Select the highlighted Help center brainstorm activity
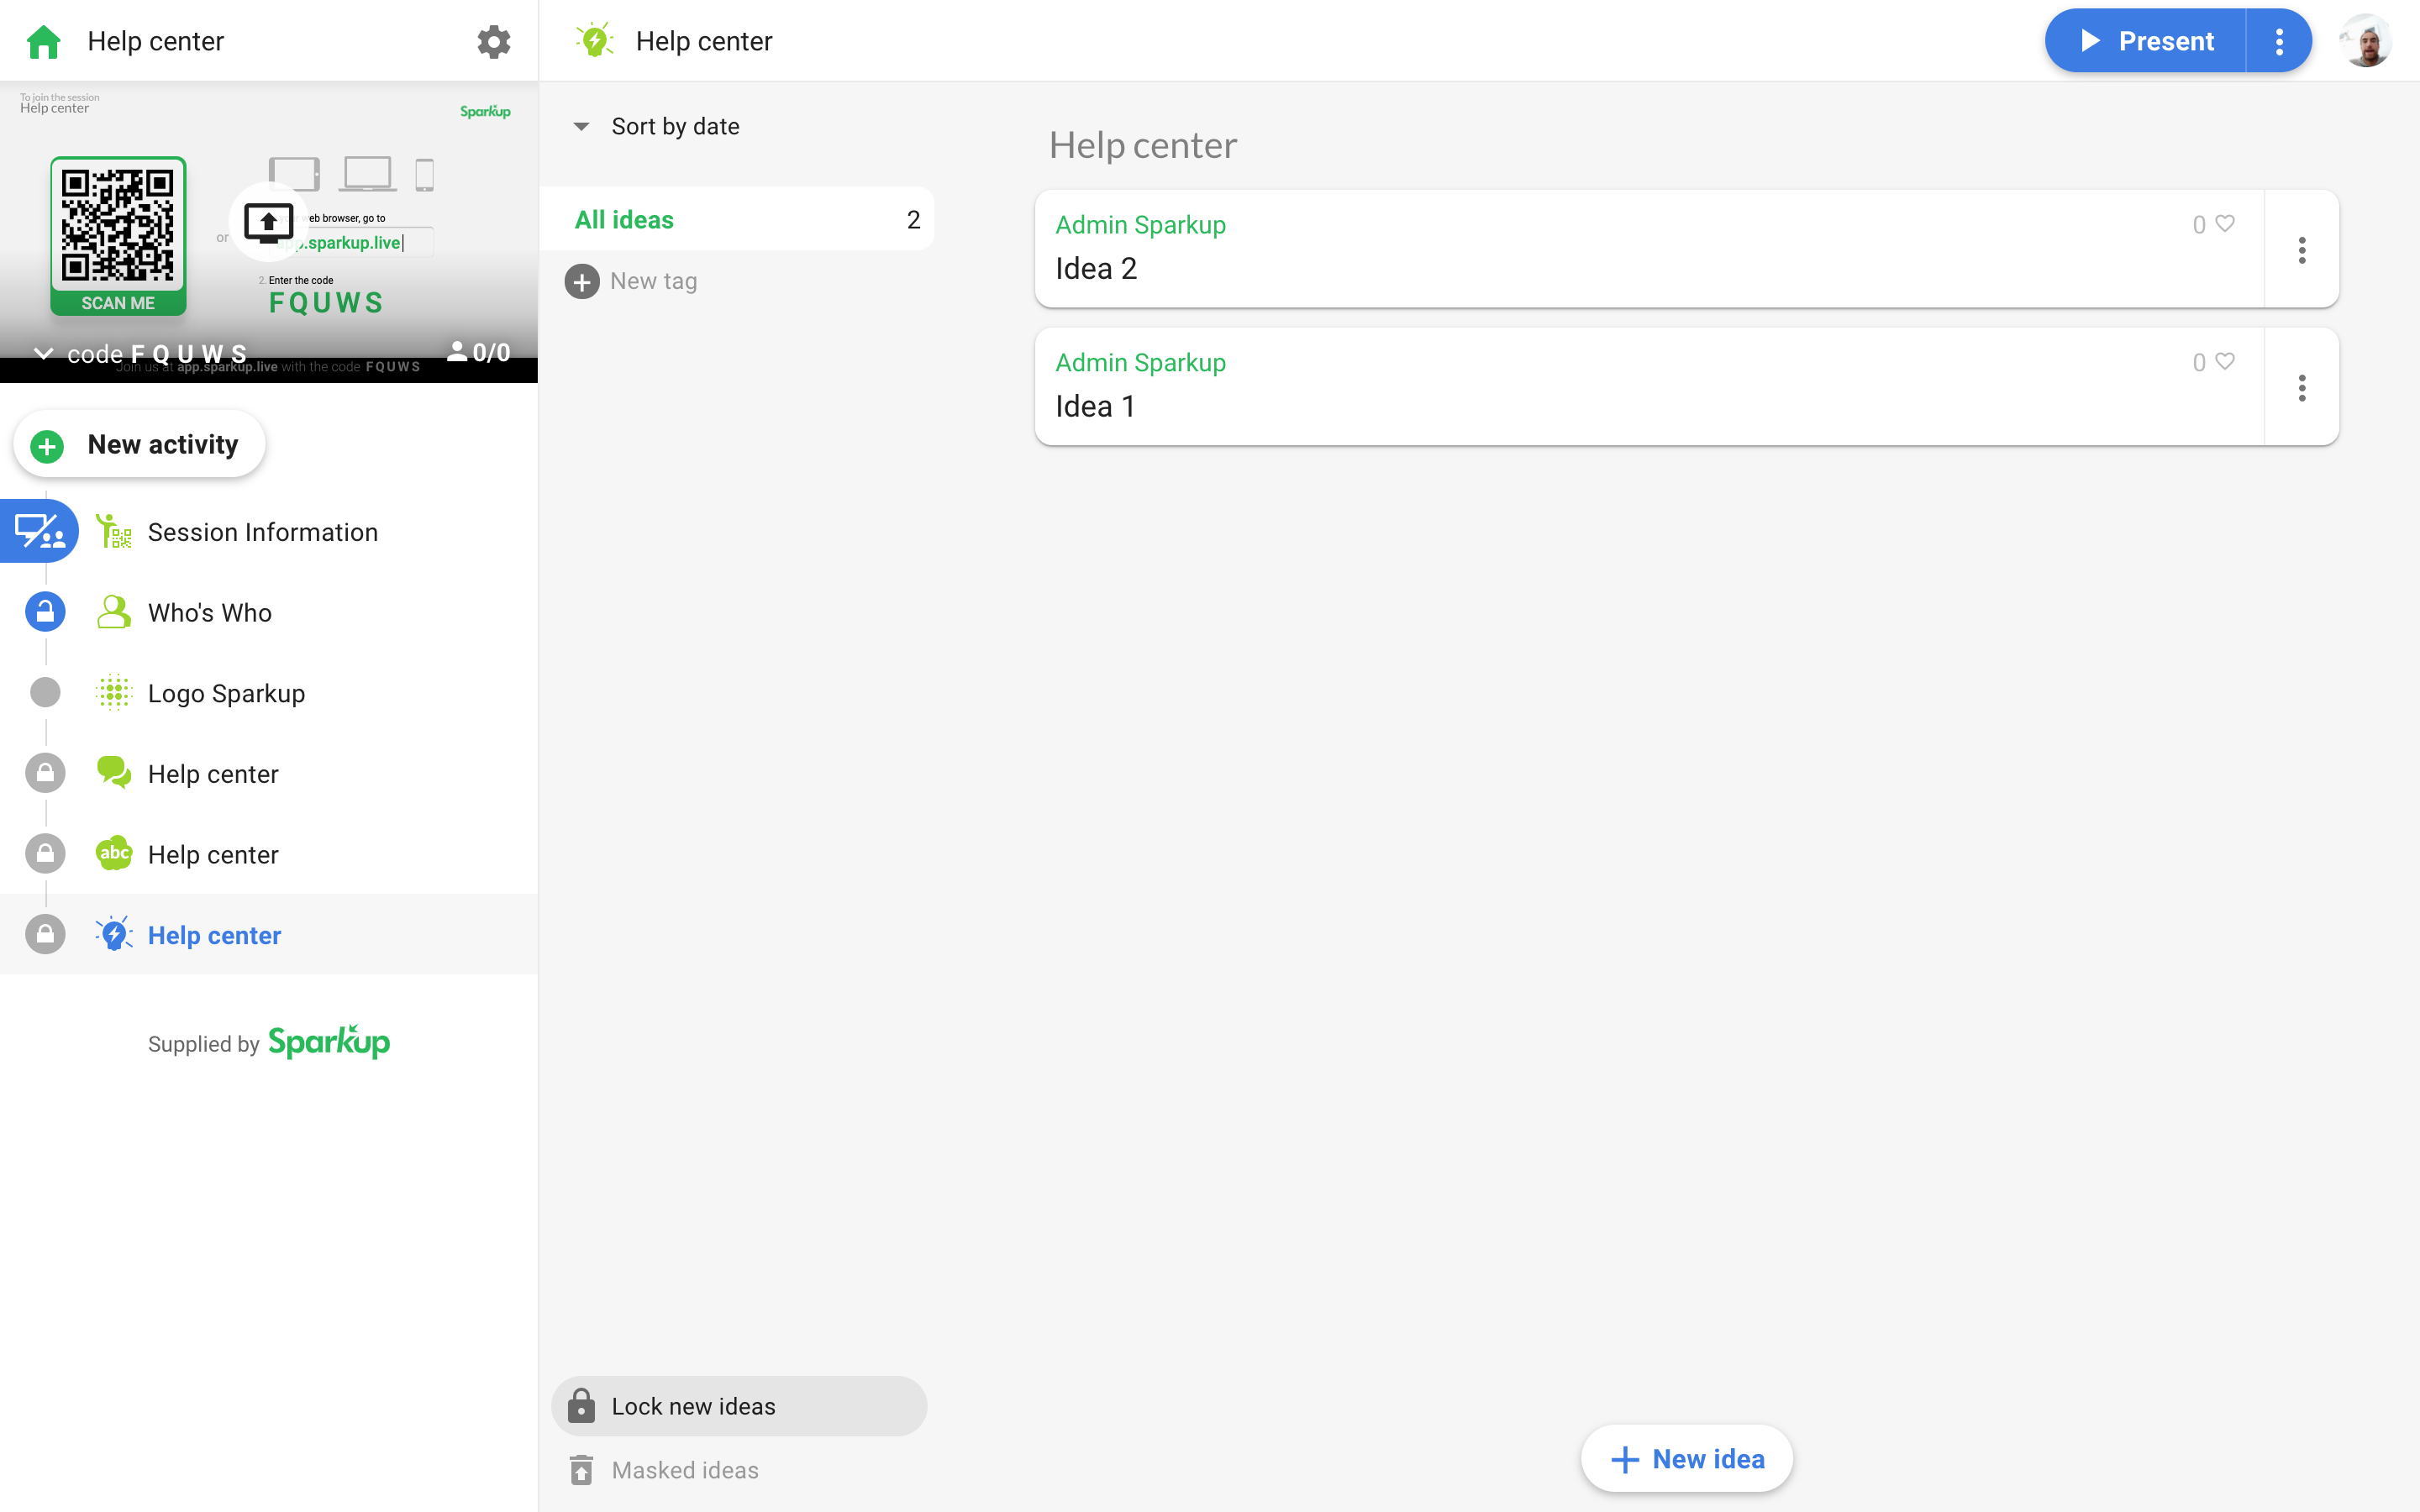The width and height of the screenshot is (2420, 1512). point(269,934)
